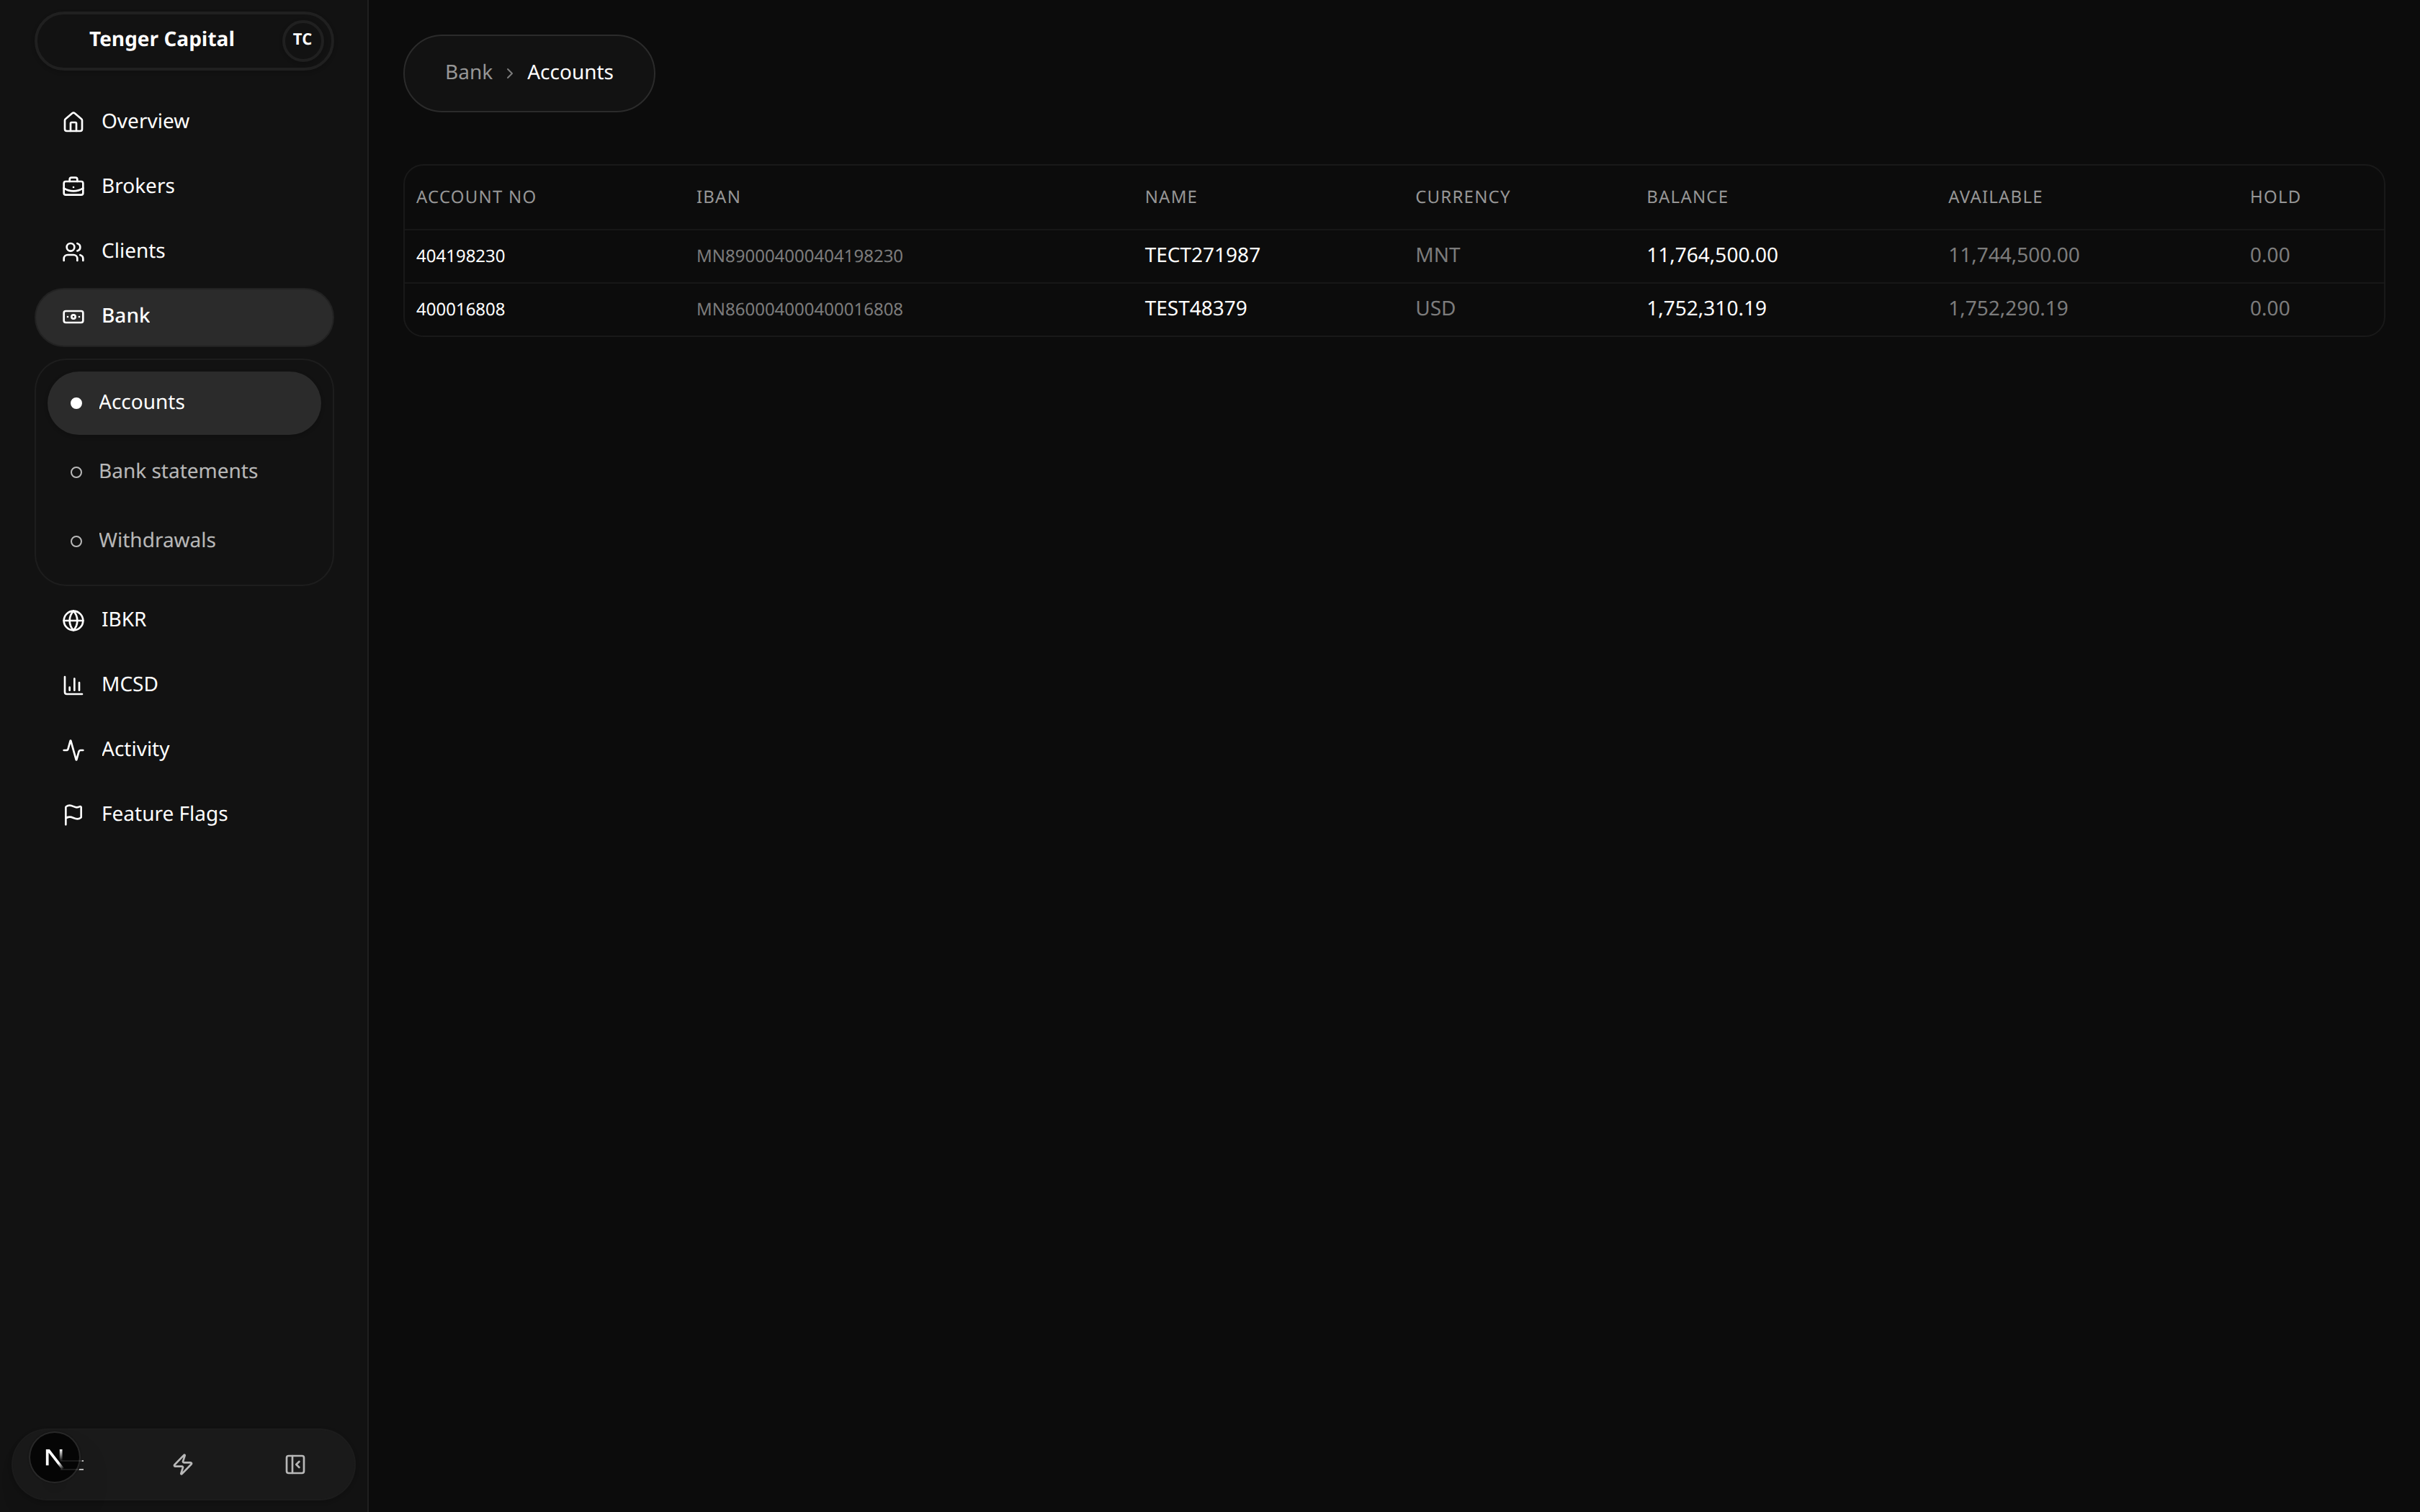Open the Activity section
This screenshot has width=2420, height=1512.
[184, 750]
